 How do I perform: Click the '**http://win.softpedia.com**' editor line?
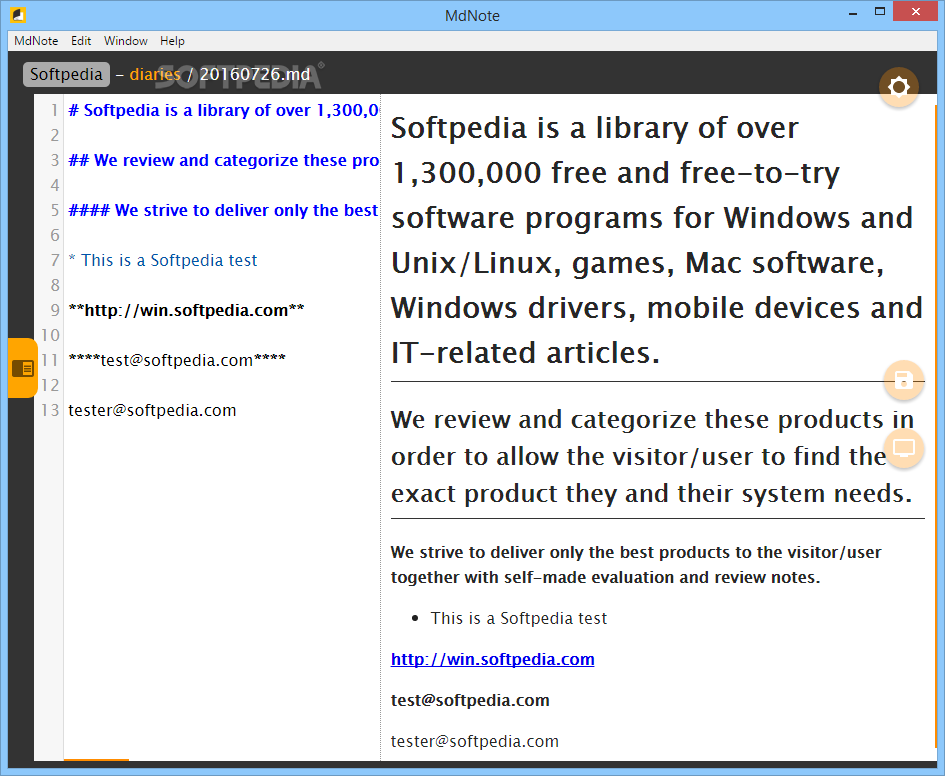pyautogui.click(x=186, y=310)
